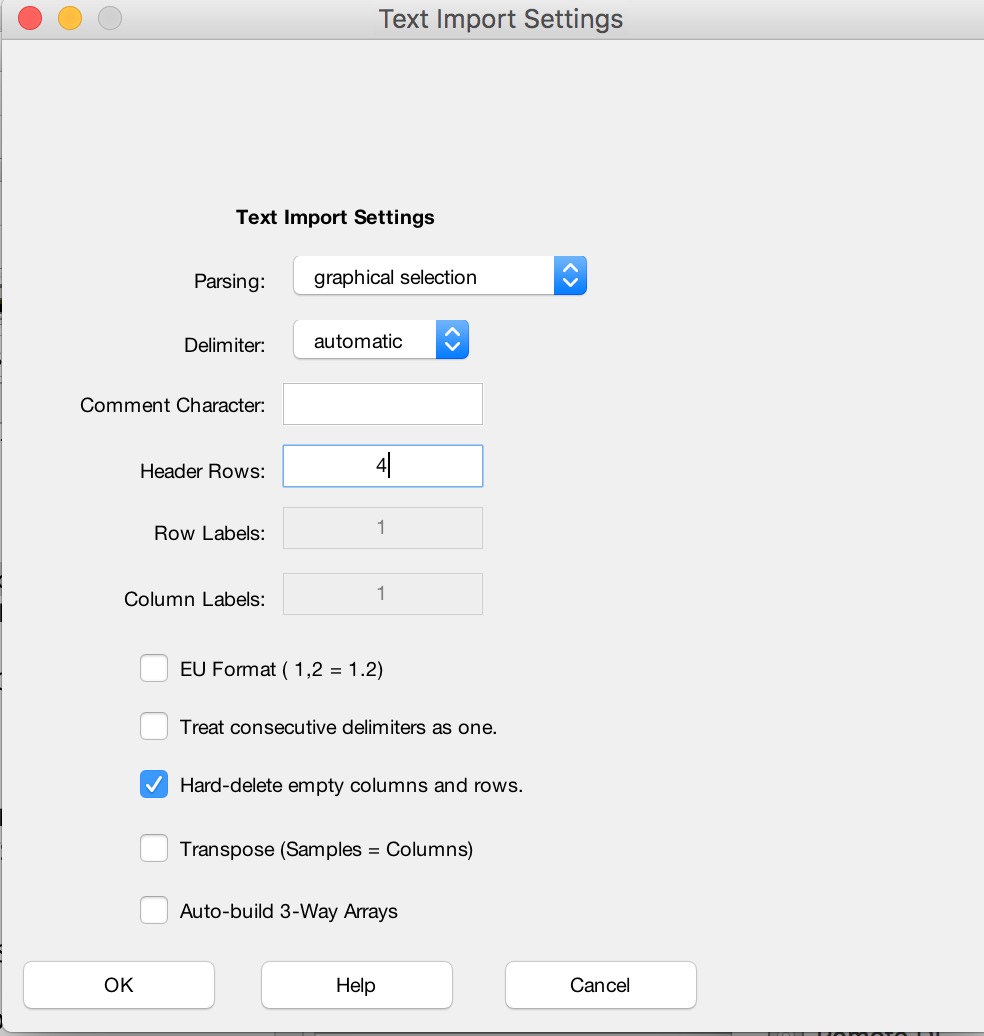Turn on Auto-build 3-Way Arrays
Viewport: 984px width, 1036px height.
pyautogui.click(x=154, y=911)
